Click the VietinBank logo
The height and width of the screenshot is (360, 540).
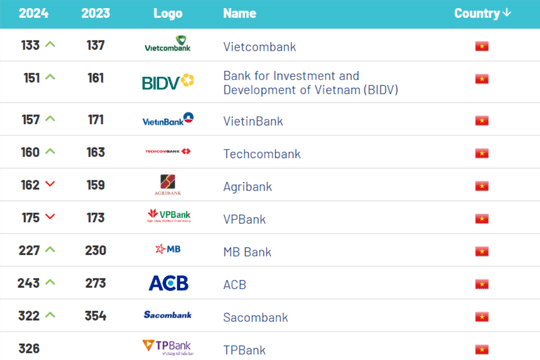click(168, 119)
